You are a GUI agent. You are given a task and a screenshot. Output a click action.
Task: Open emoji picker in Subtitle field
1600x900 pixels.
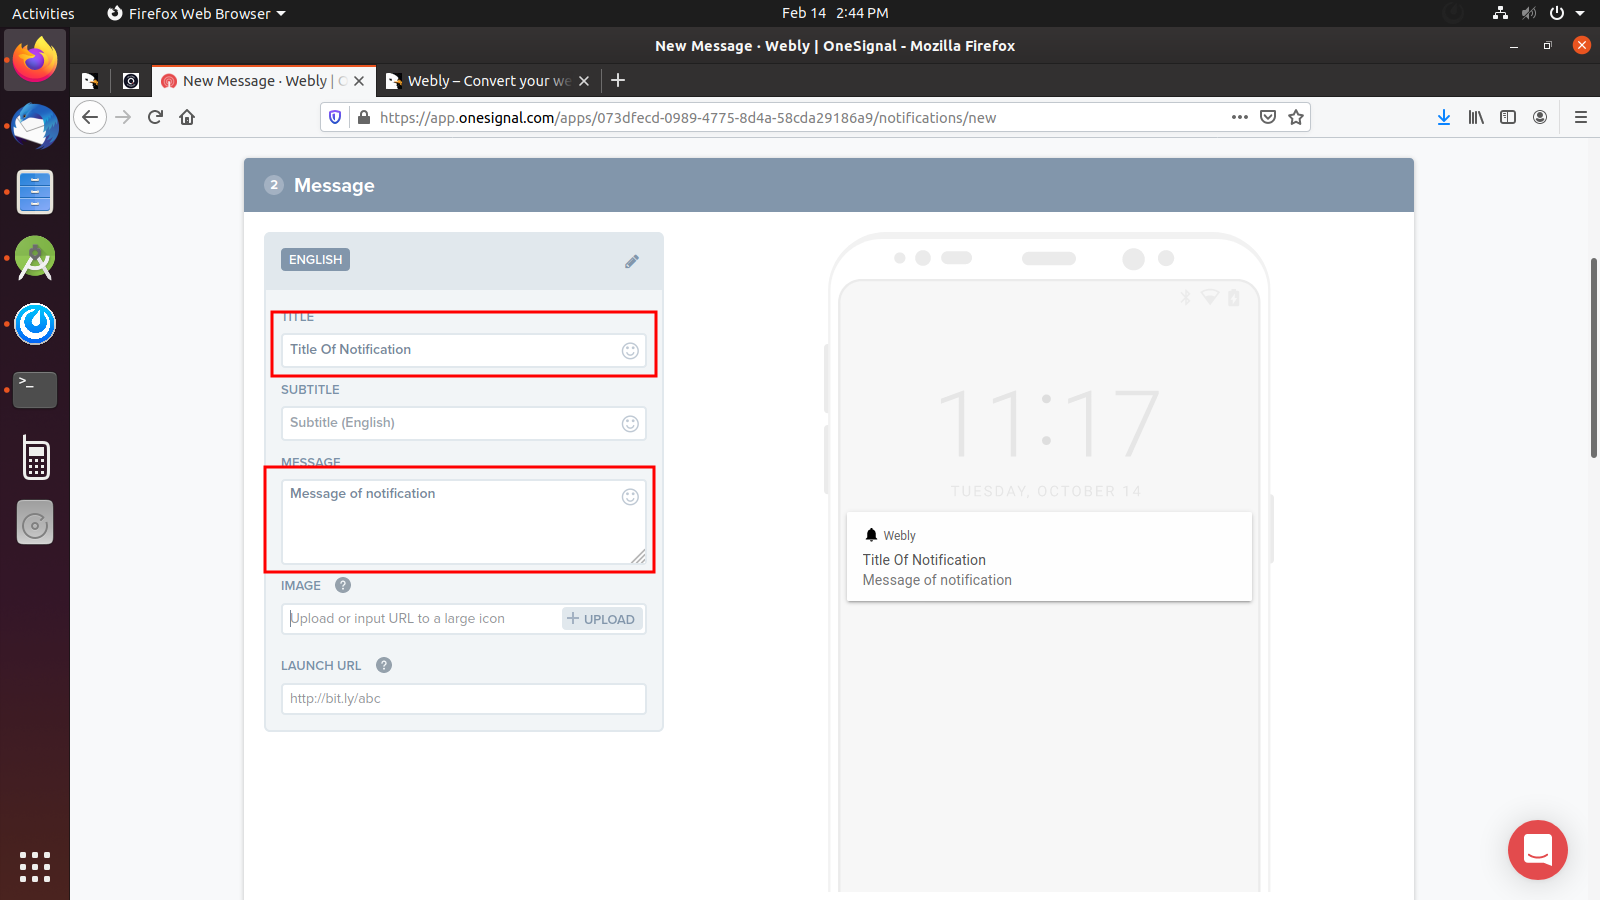pos(630,423)
